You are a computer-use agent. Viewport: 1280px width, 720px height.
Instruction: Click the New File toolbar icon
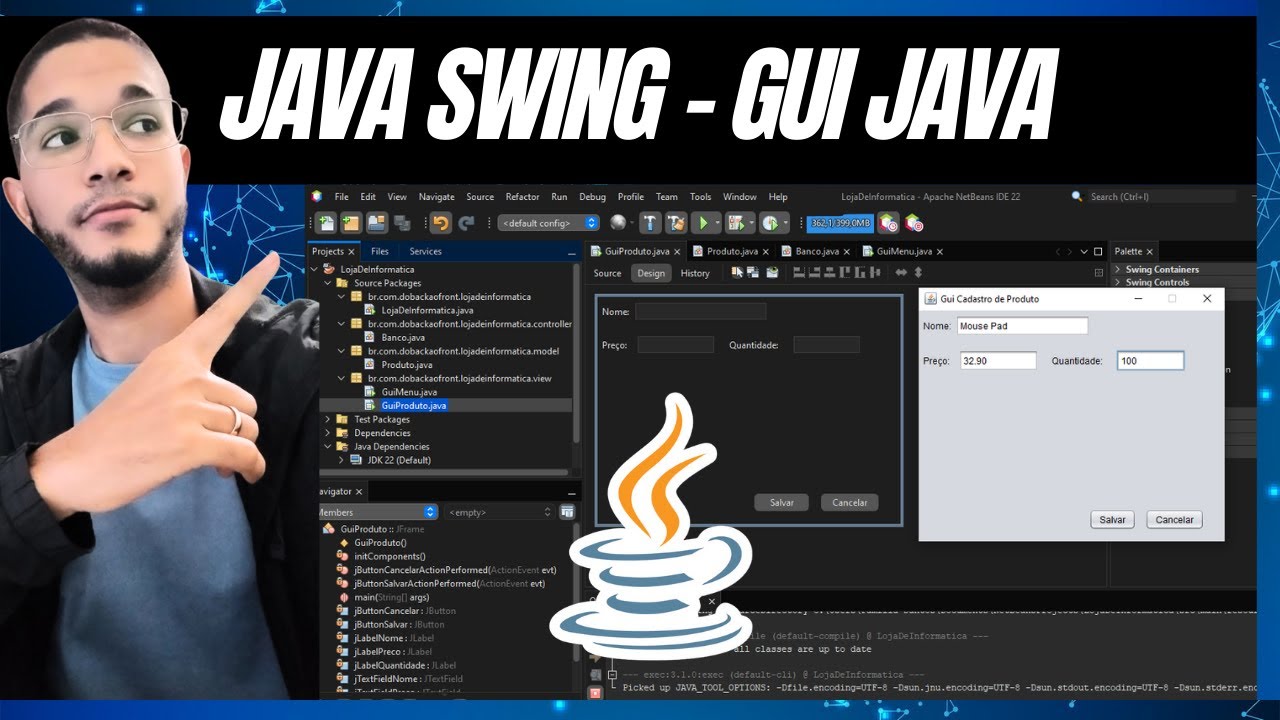coord(326,223)
